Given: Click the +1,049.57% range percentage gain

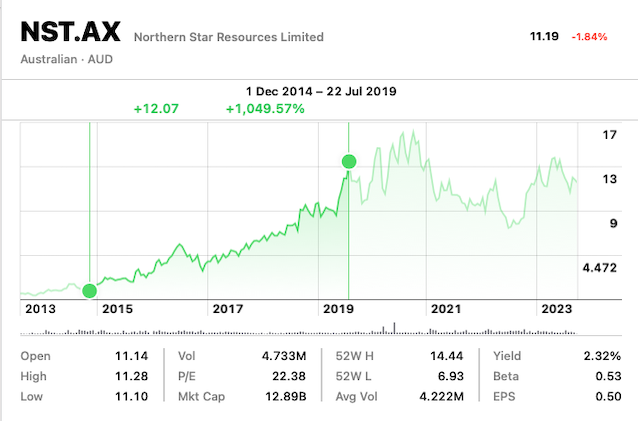Looking at the screenshot, I should (x=265, y=109).
